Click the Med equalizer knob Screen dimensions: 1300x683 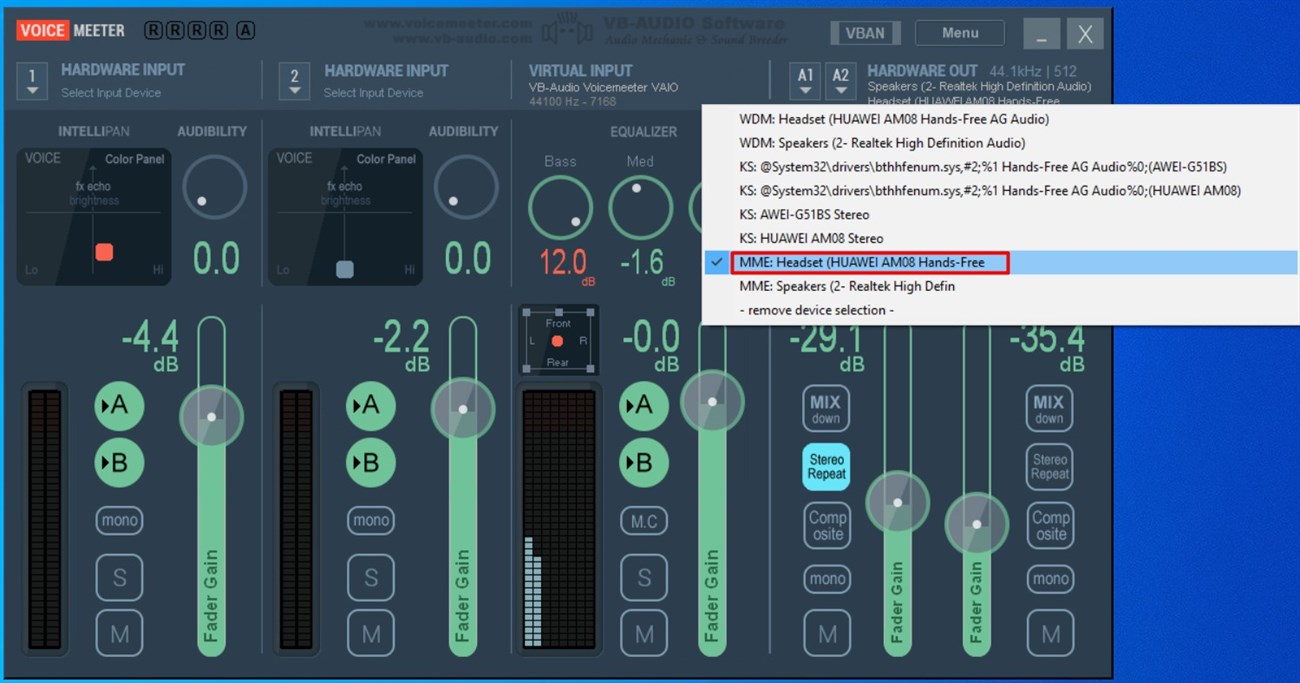click(641, 208)
